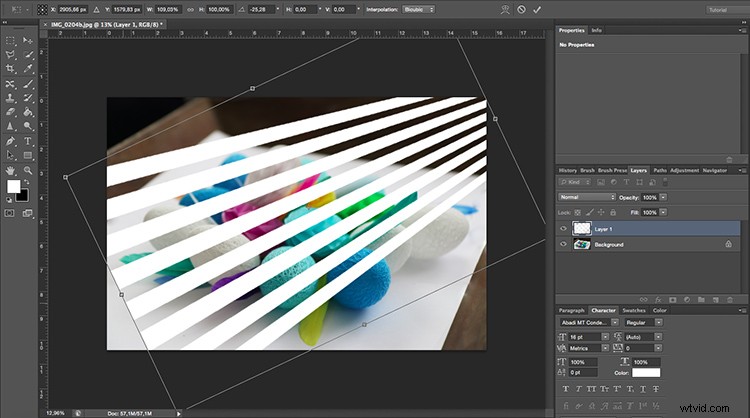Open the Normal blend mode dropdown

587,197
